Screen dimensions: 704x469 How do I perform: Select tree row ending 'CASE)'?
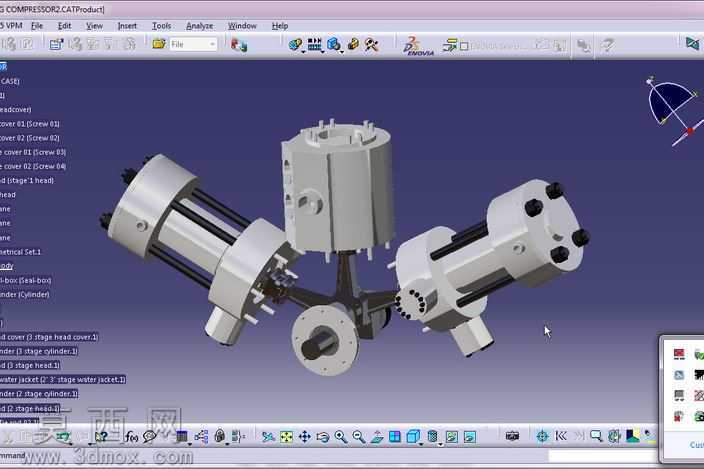[10, 81]
